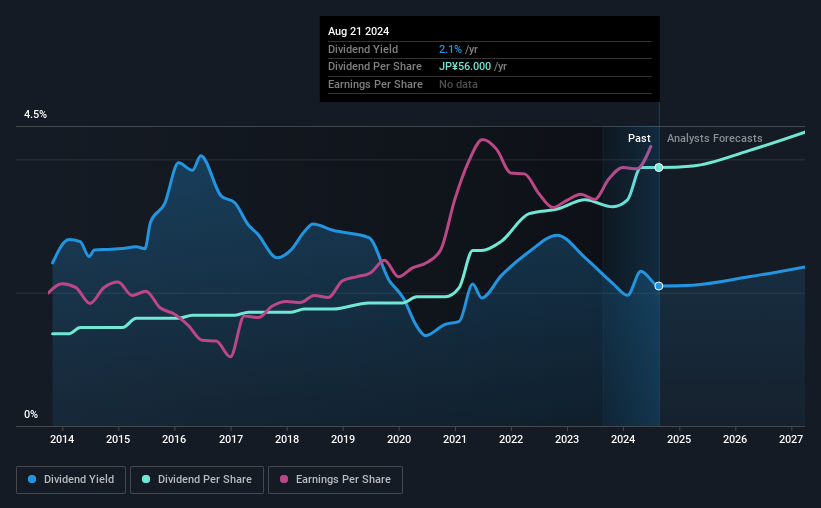This screenshot has width=821, height=508.
Task: Click the Aug 21 2024 tooltip date header
Action: pyautogui.click(x=358, y=31)
